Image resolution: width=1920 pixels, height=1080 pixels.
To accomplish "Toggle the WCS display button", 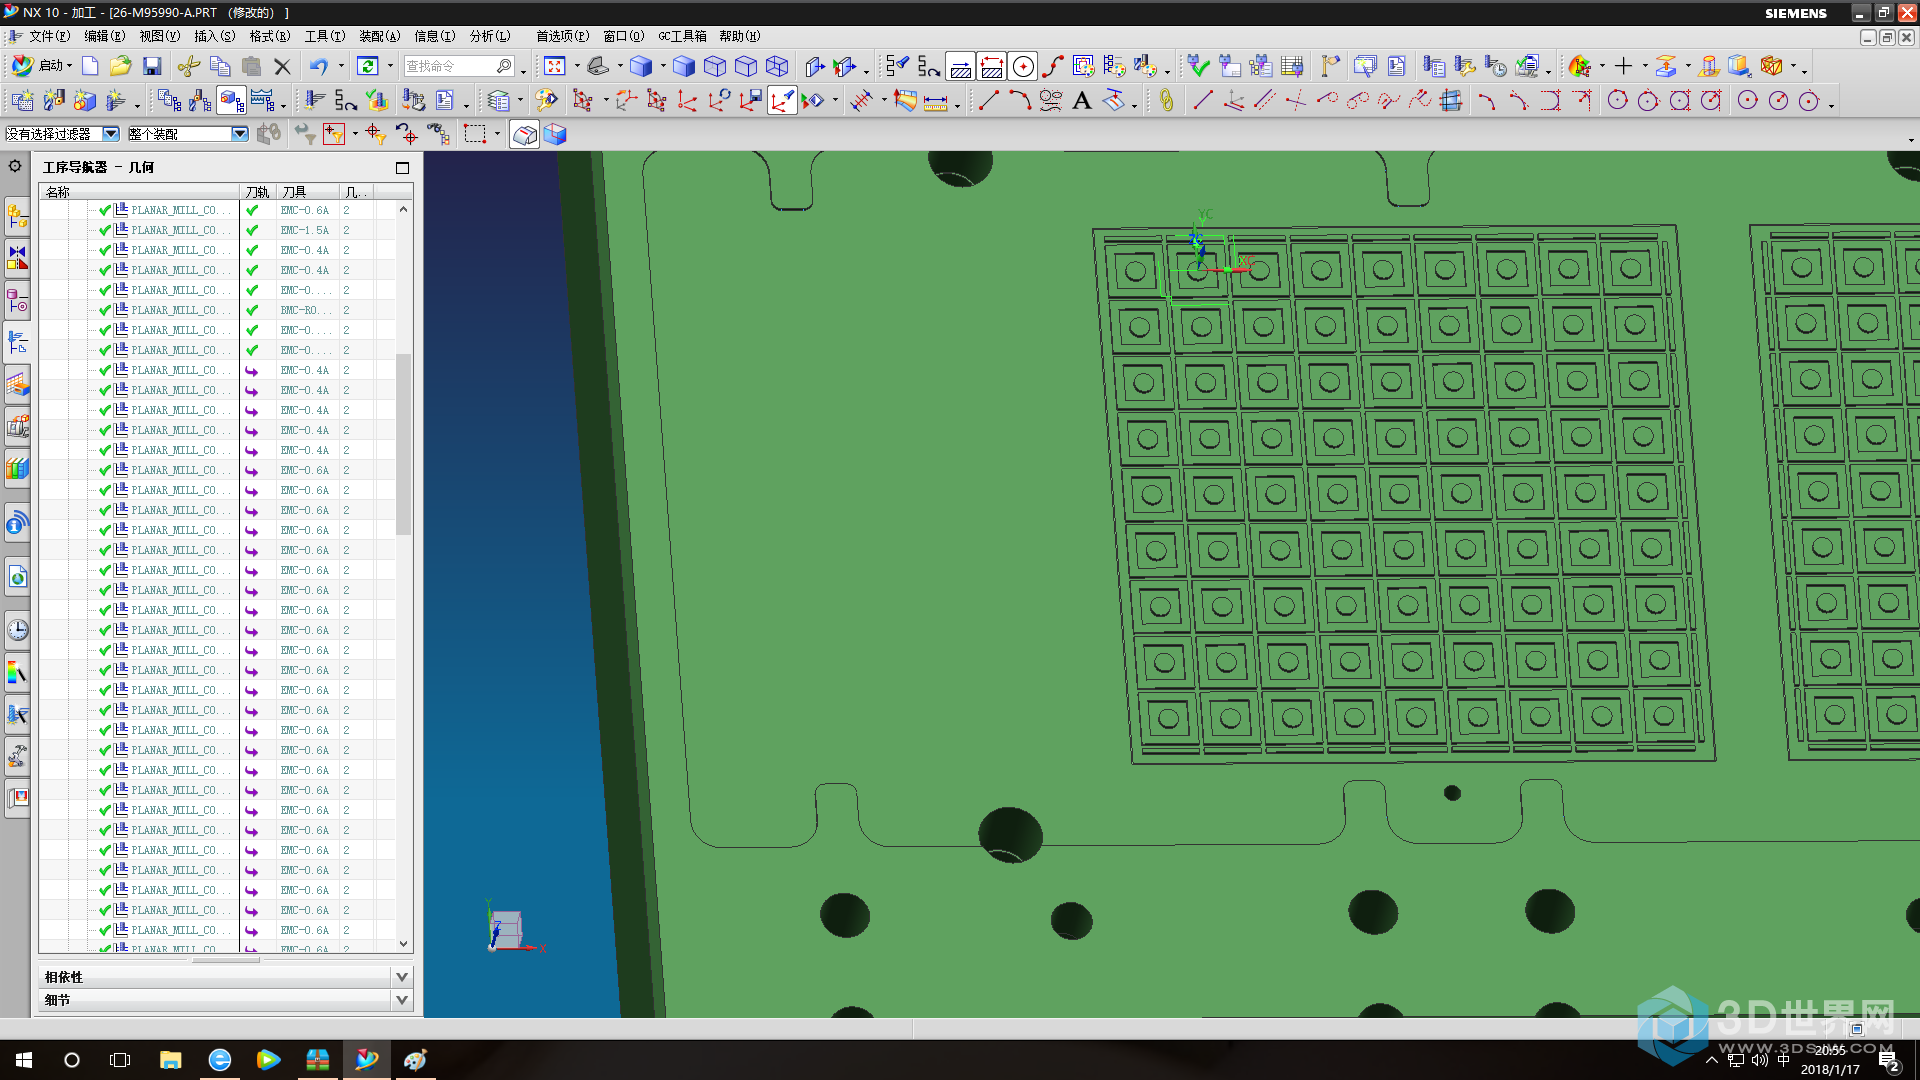I will pyautogui.click(x=782, y=100).
